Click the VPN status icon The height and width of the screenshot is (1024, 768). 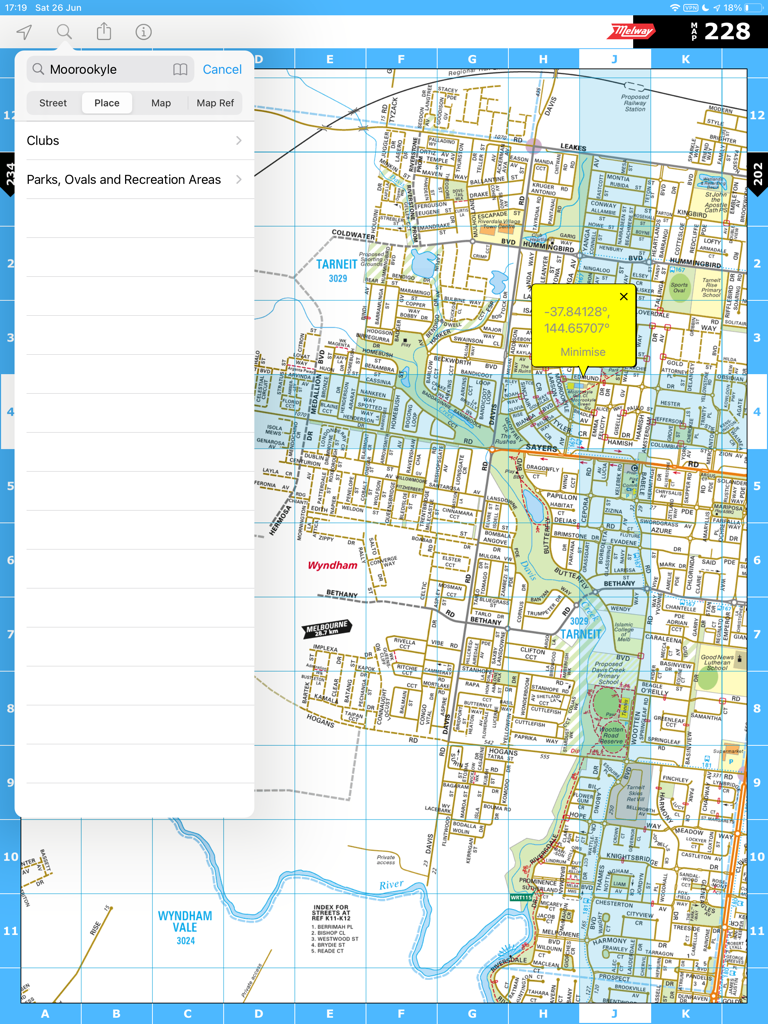pyautogui.click(x=690, y=7)
